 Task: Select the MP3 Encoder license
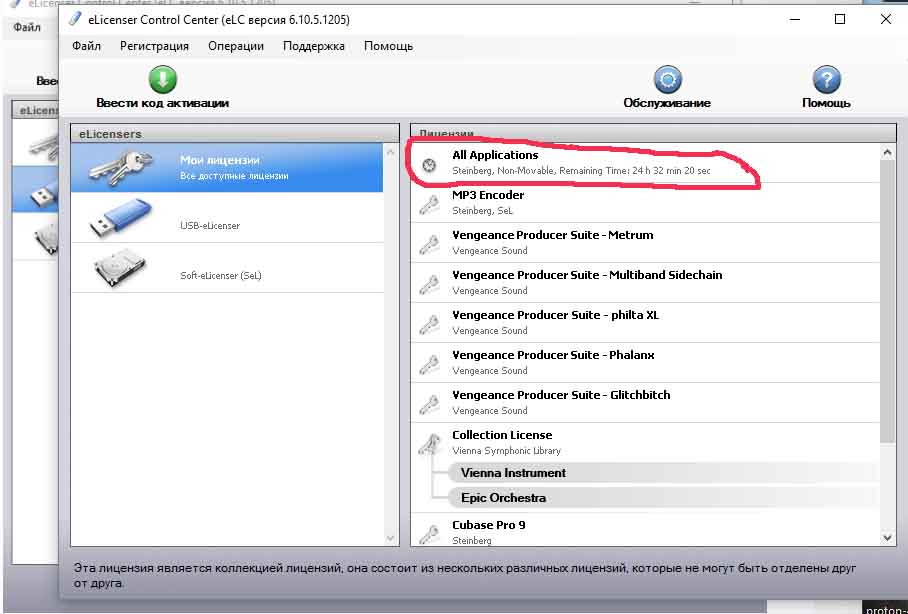click(x=645, y=203)
